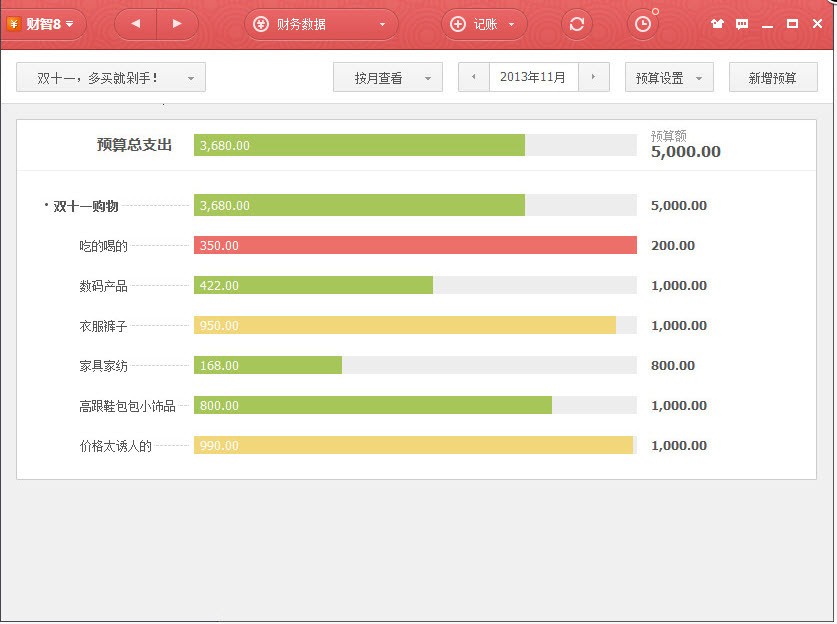The image size is (837, 624).
Task: Open the feedback message icon
Action: (742, 24)
